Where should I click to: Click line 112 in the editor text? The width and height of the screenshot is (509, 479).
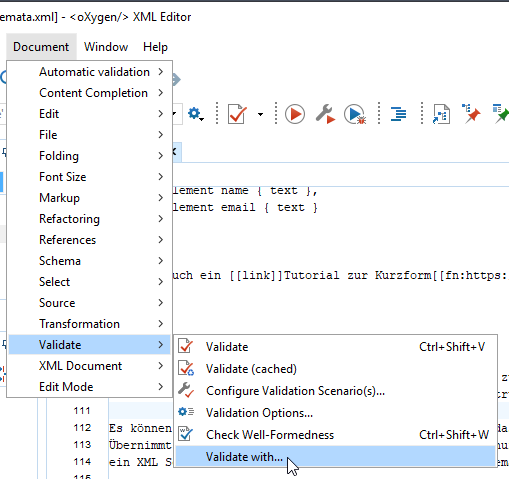coord(140,428)
